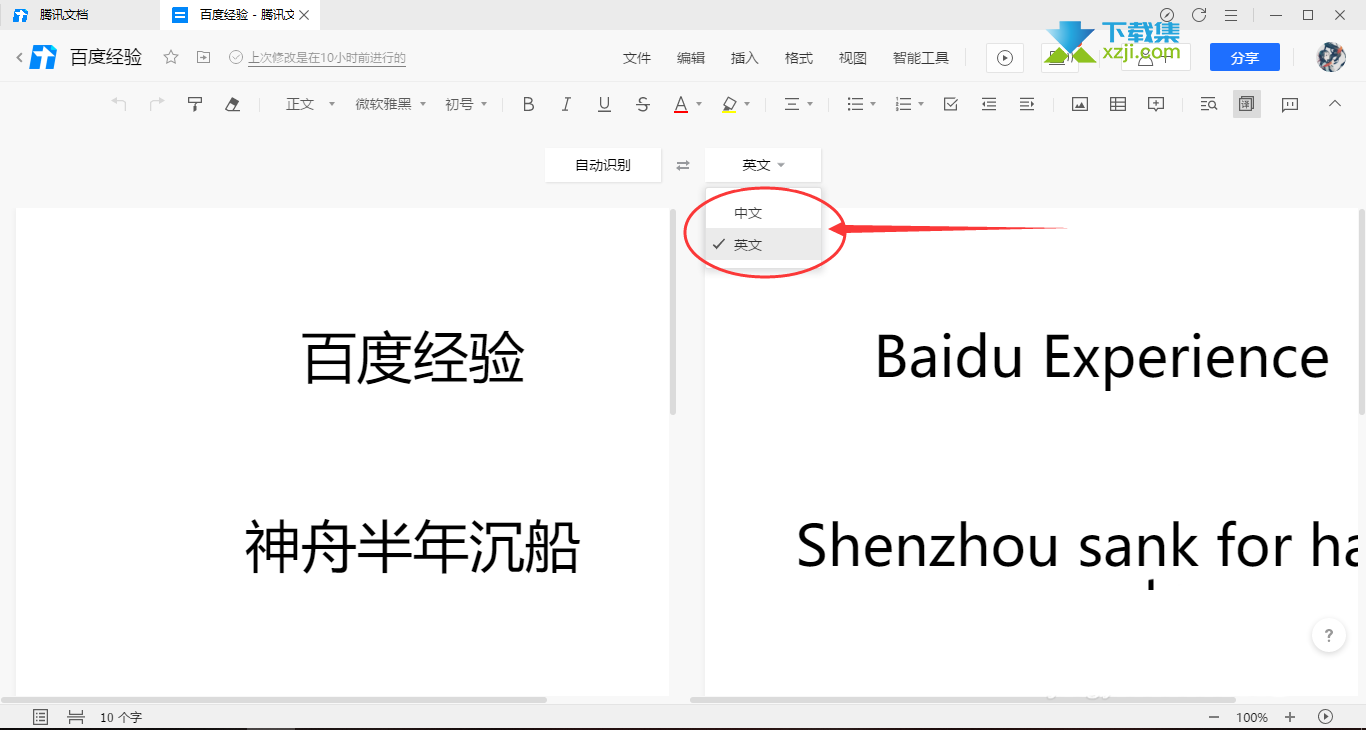Toggle underline formatting

click(604, 104)
